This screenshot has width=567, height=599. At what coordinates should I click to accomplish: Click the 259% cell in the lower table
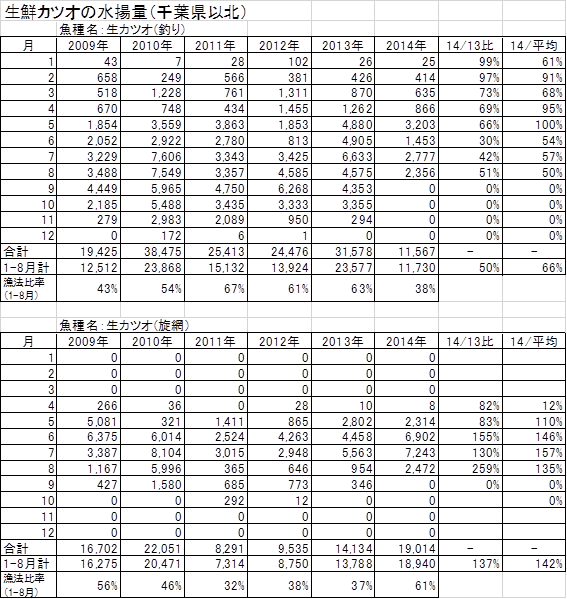click(486, 469)
